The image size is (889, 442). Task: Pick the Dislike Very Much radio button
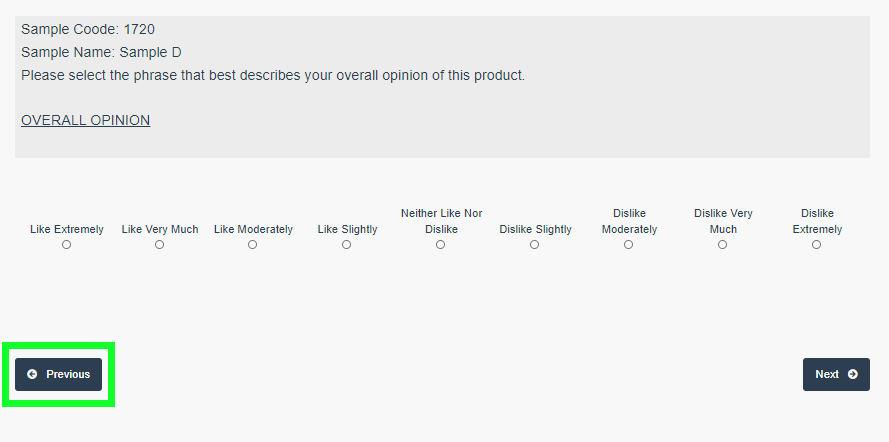point(723,245)
